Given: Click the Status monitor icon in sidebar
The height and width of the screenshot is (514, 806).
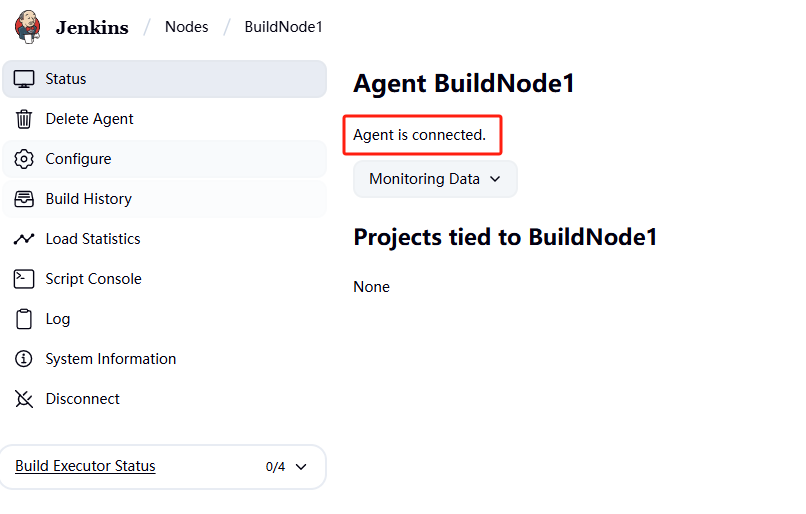Looking at the screenshot, I should click(25, 79).
